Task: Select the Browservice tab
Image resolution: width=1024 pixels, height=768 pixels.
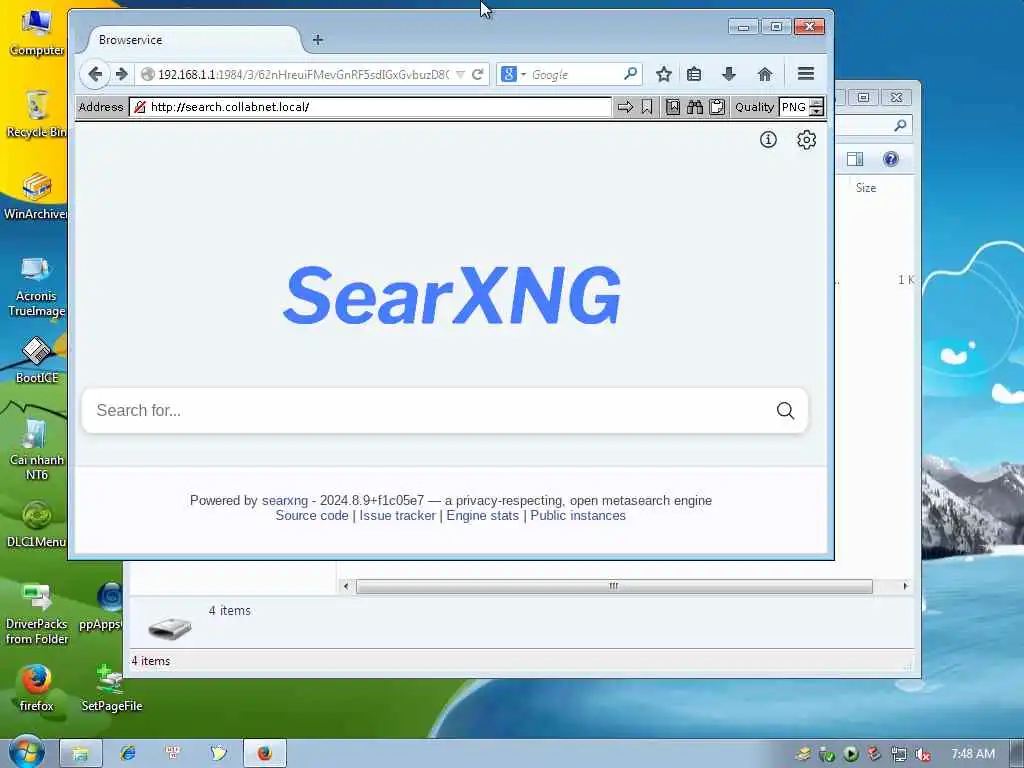Action: 193,40
